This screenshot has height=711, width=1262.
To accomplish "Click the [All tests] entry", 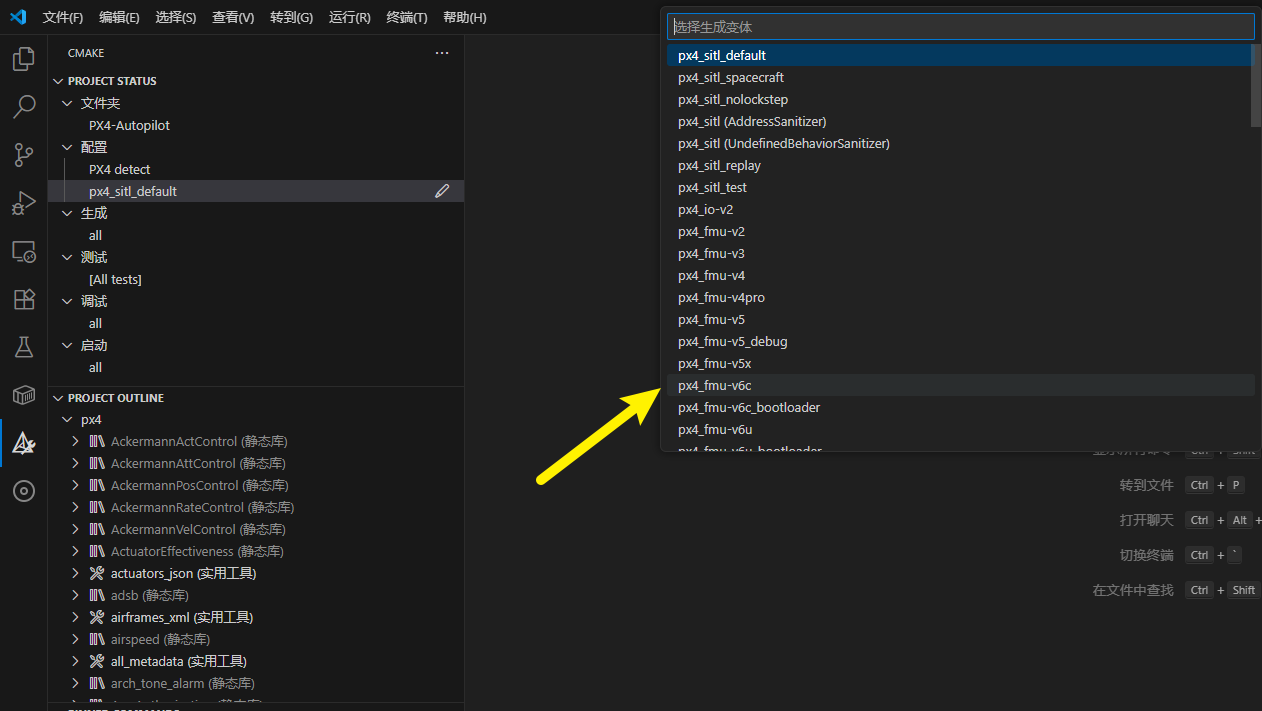I will [x=256, y=279].
